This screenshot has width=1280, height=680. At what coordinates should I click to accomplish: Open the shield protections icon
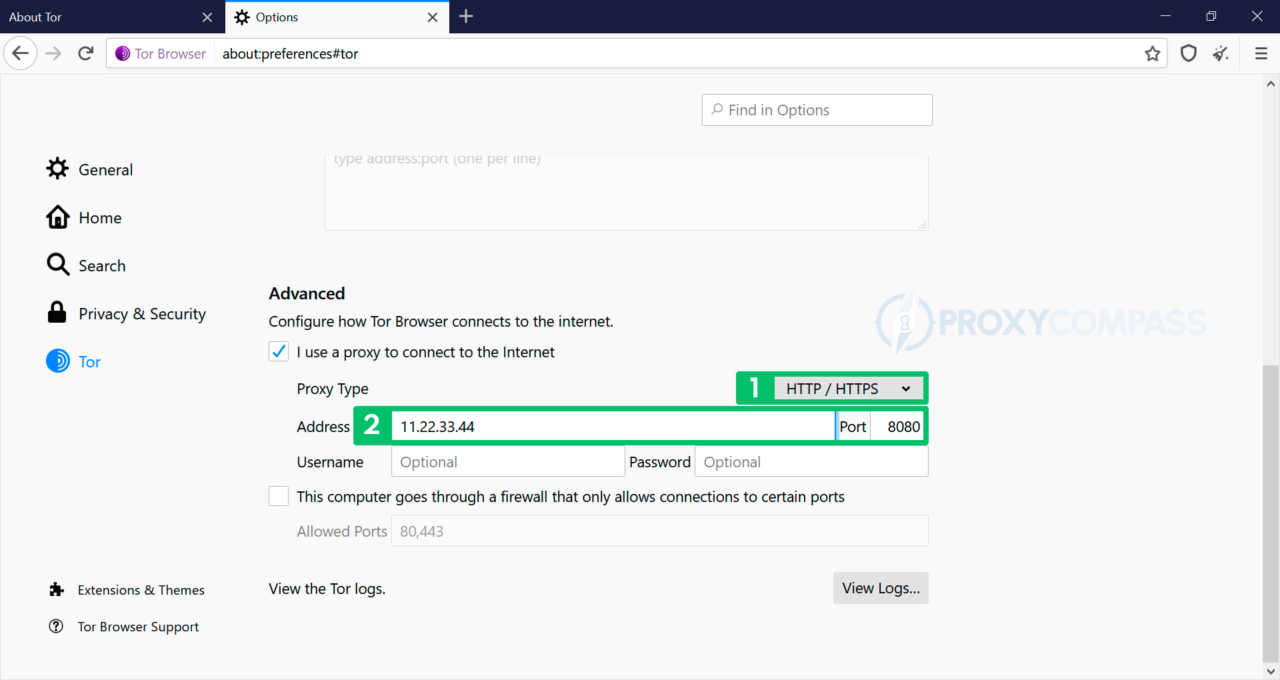pyautogui.click(x=1188, y=53)
